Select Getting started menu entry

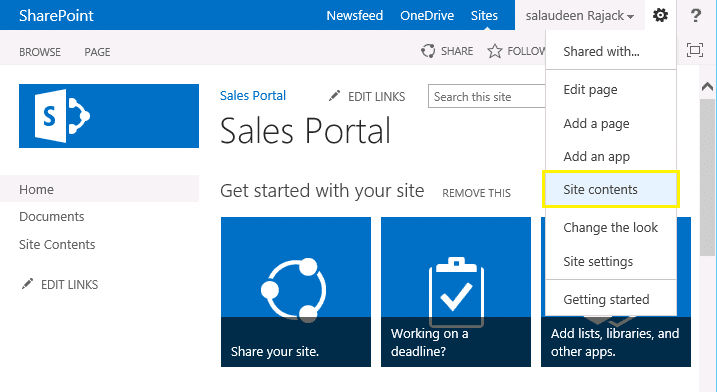coord(611,299)
